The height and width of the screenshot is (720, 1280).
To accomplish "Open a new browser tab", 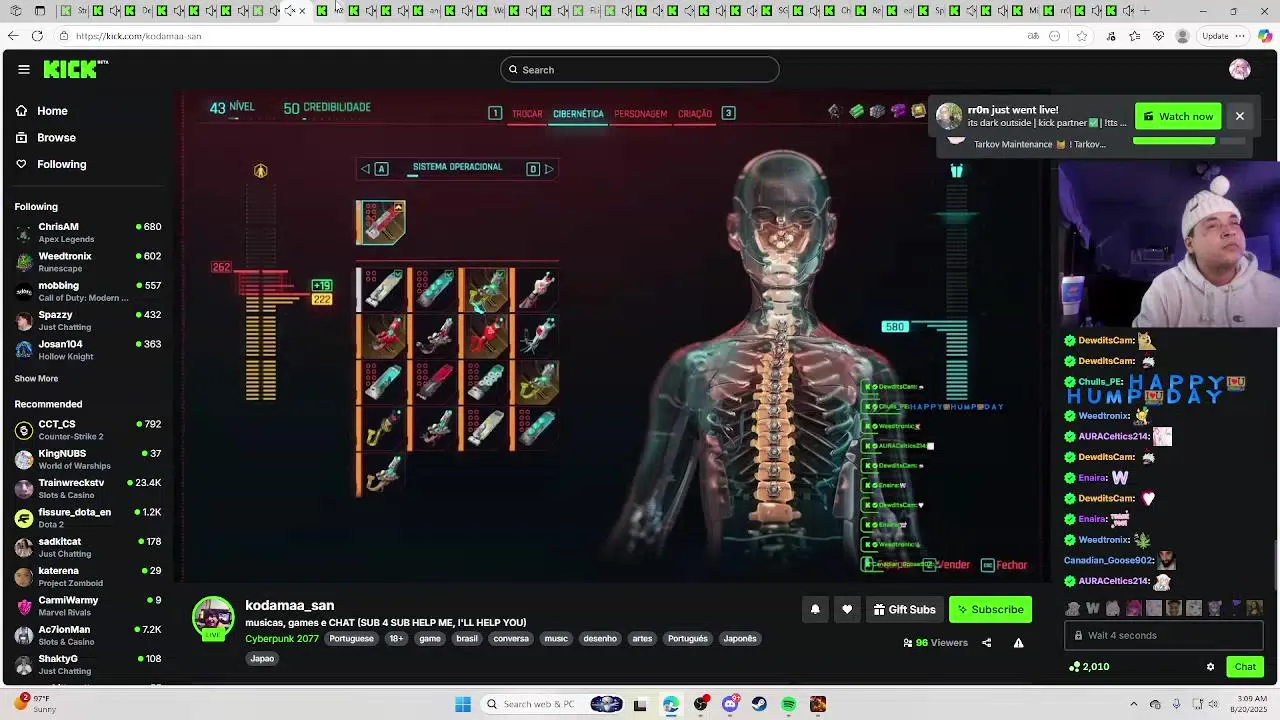I will [1146, 11].
